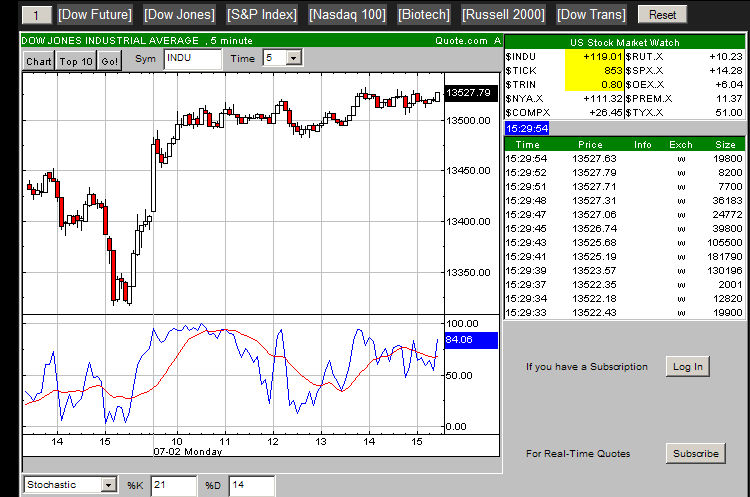Click the 13527.79 current price label
Image resolution: width=750 pixels, height=497 pixels.
[471, 92]
